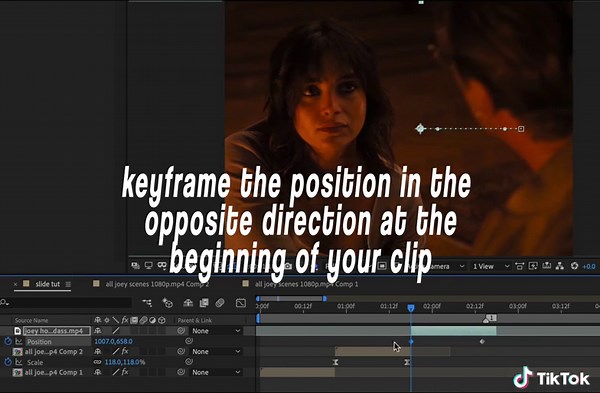Viewport: 600px width, 393px height.
Task: Click the Parent & Link column header
Action: click(194, 320)
